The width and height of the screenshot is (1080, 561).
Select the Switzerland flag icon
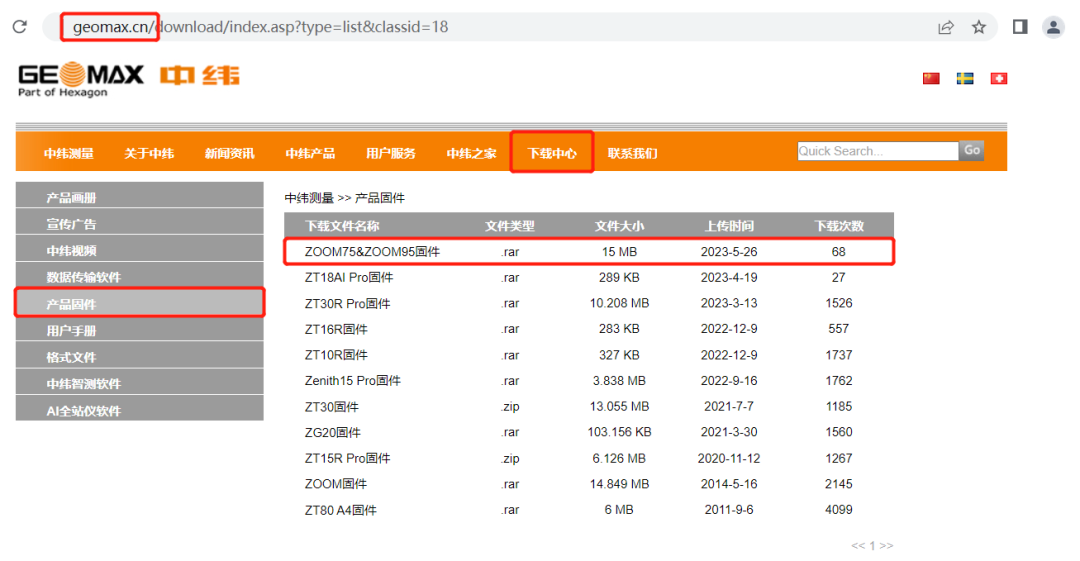[998, 78]
